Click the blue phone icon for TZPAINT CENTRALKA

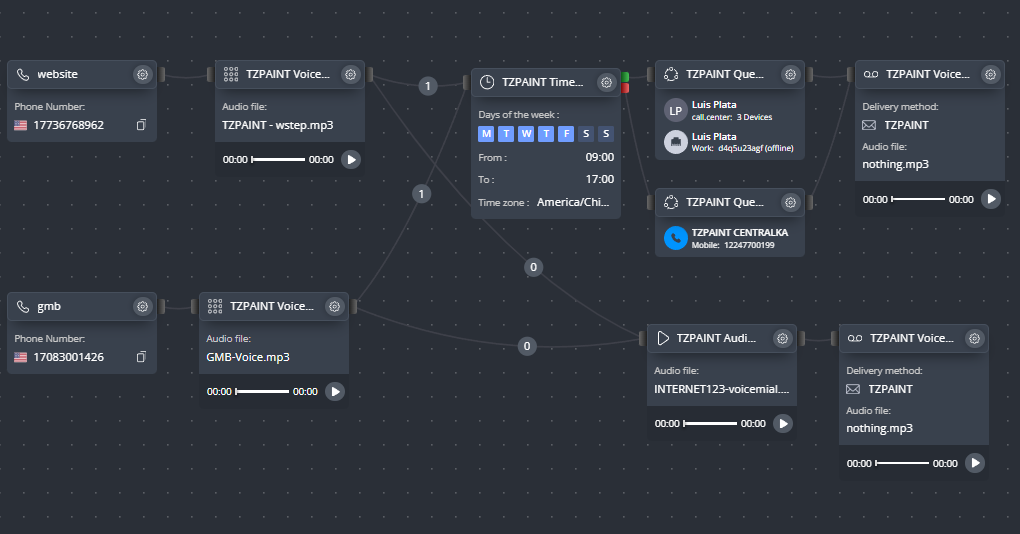pos(675,238)
